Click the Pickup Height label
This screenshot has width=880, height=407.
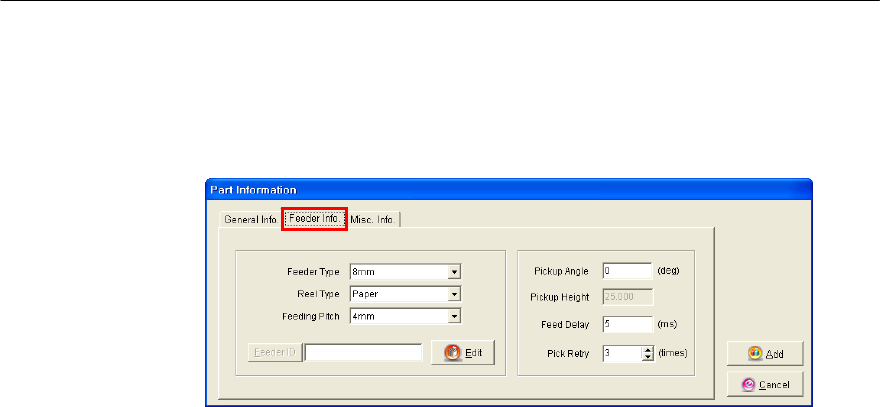[560, 298]
